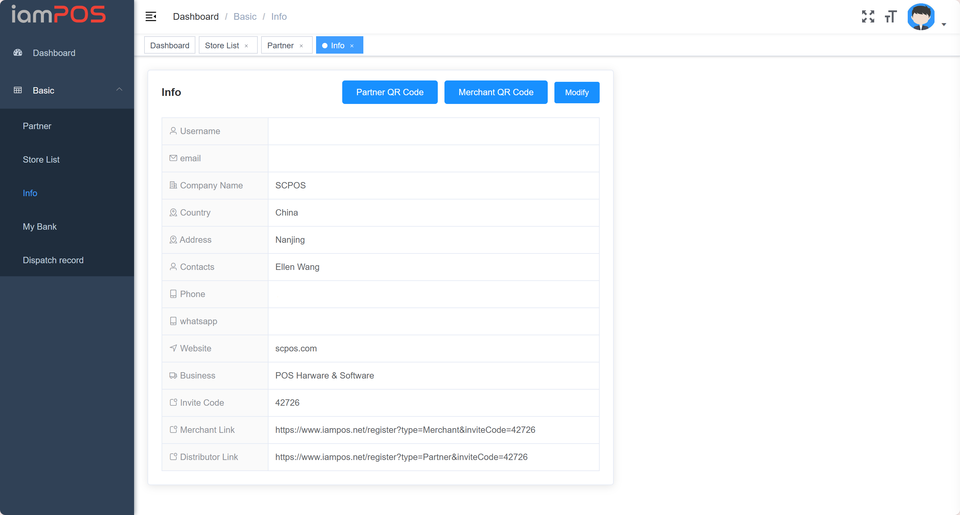Open Dashboard from the sidebar

tap(54, 53)
